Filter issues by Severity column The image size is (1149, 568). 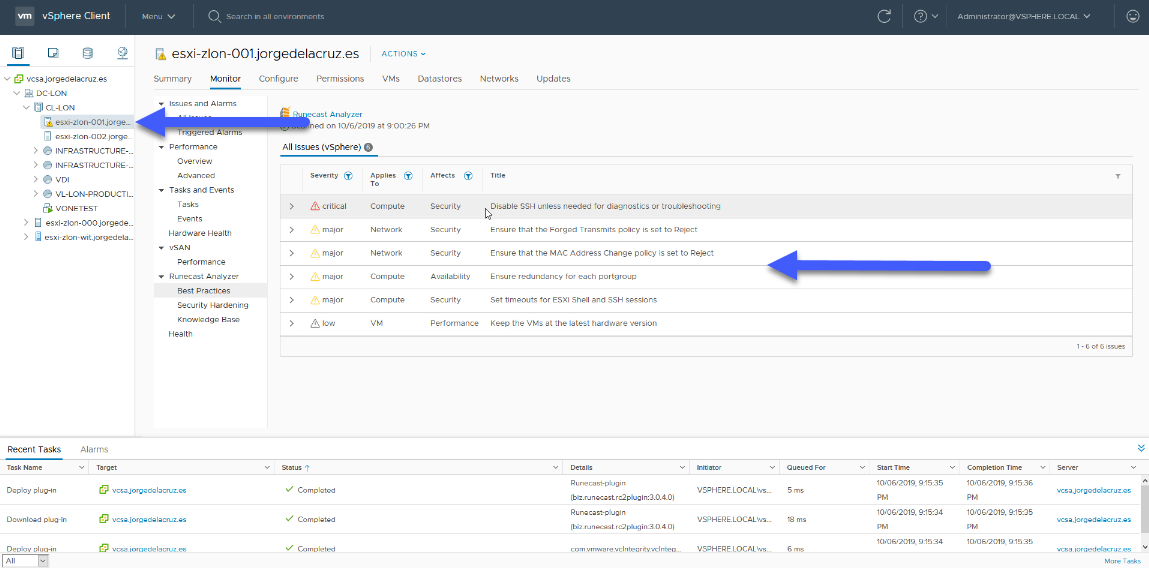(x=348, y=176)
